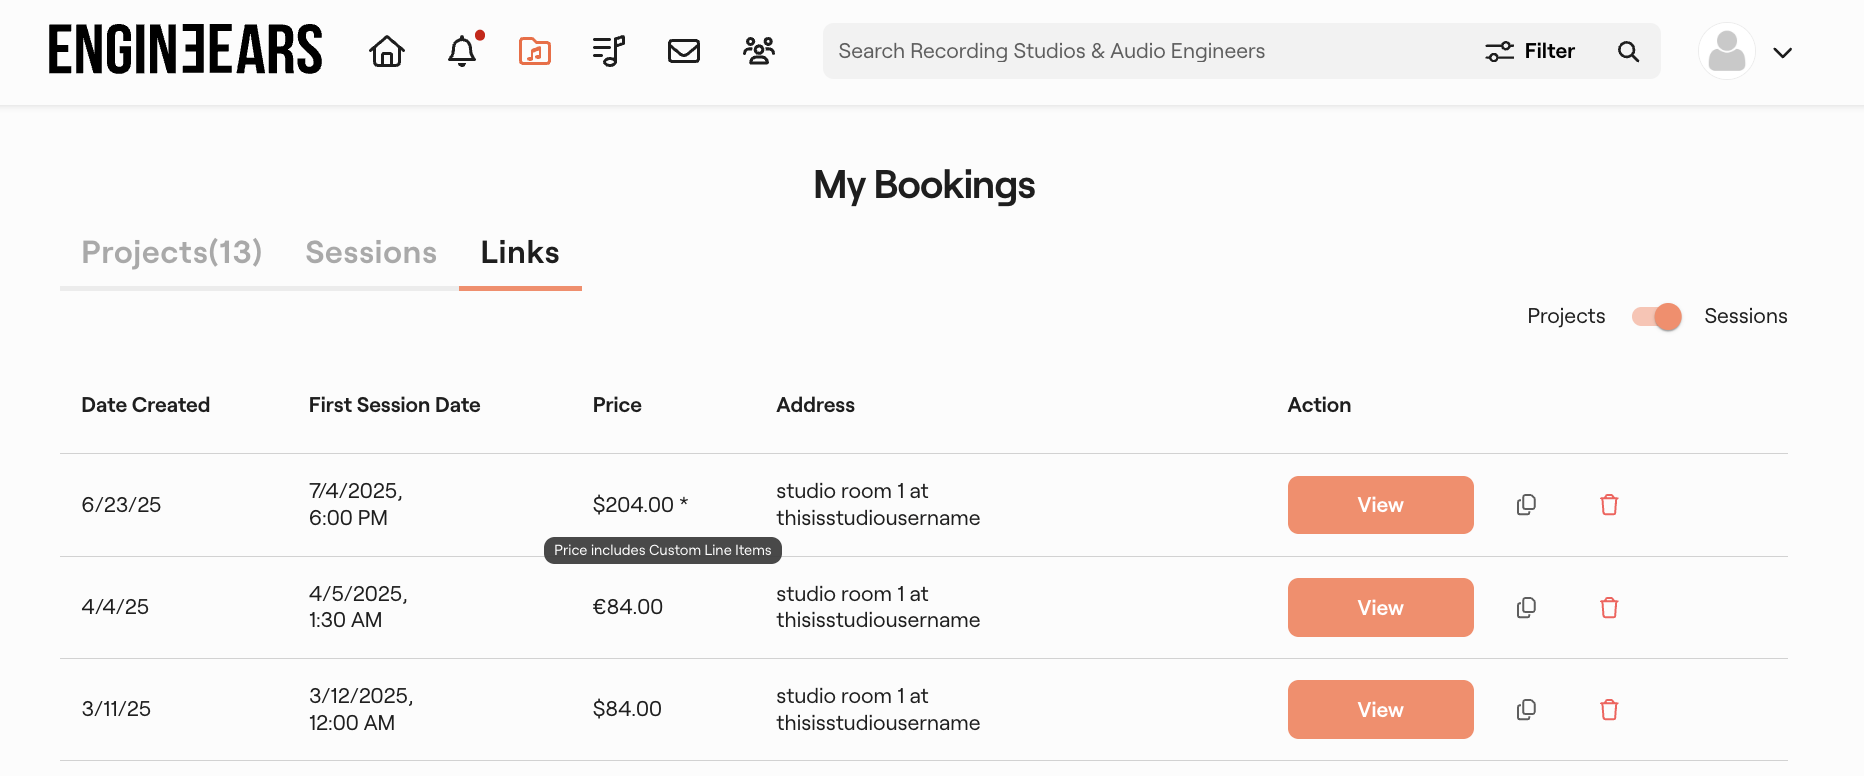1864x776 pixels.
Task: Switch to the Sessions tab
Action: (371, 253)
